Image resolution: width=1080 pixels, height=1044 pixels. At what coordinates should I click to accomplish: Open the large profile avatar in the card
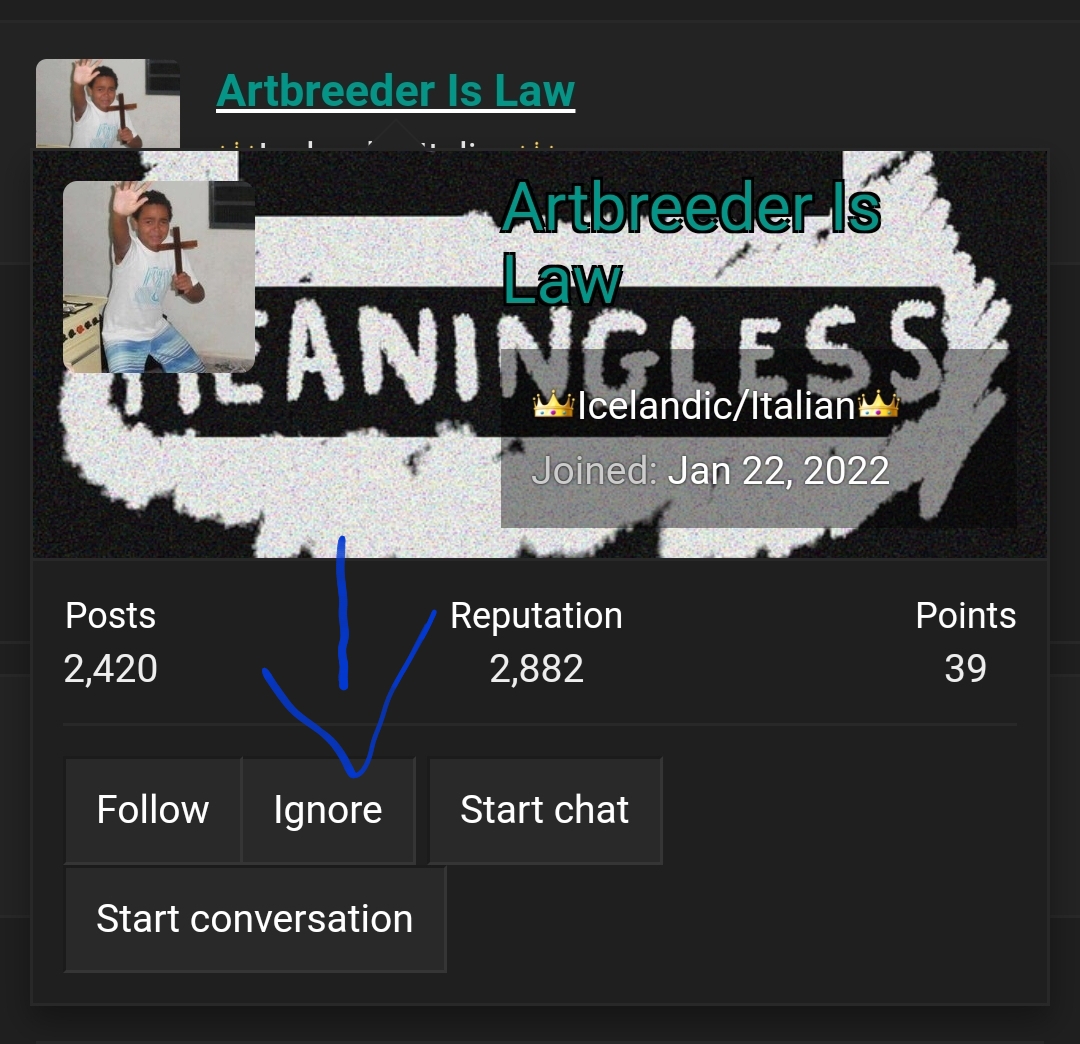pos(159,277)
